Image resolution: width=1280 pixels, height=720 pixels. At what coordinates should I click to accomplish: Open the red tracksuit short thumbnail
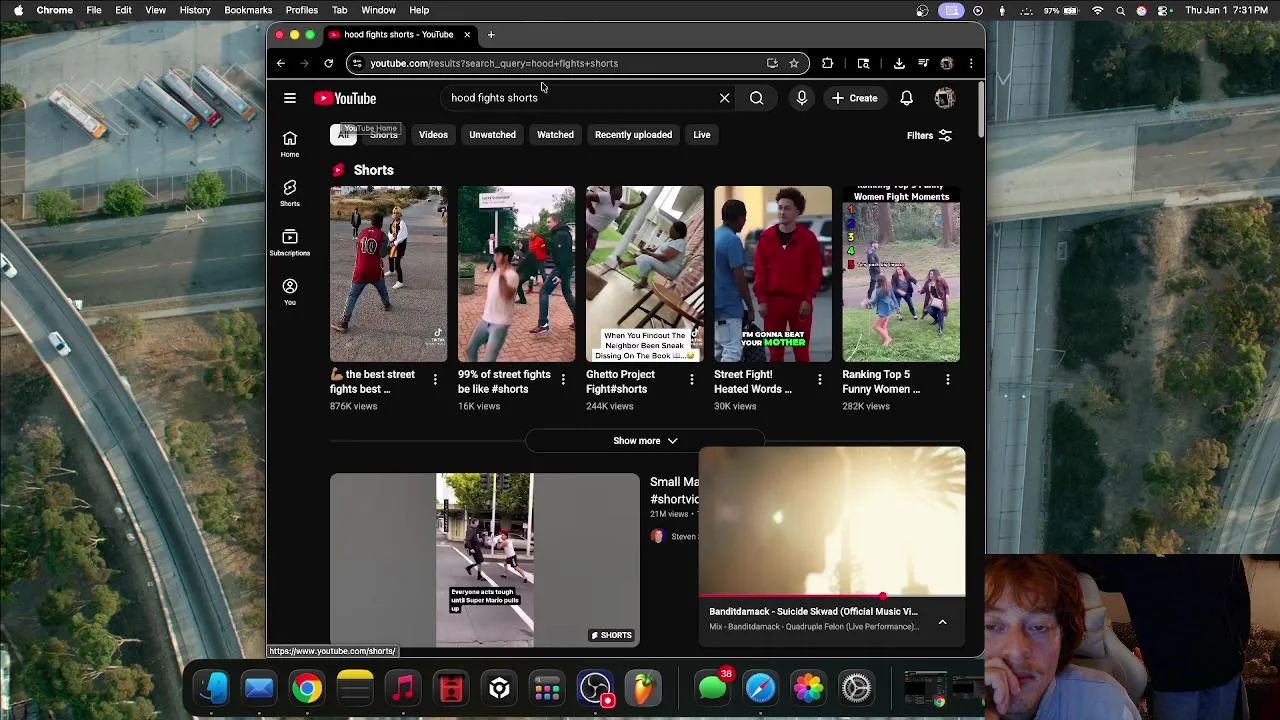772,274
